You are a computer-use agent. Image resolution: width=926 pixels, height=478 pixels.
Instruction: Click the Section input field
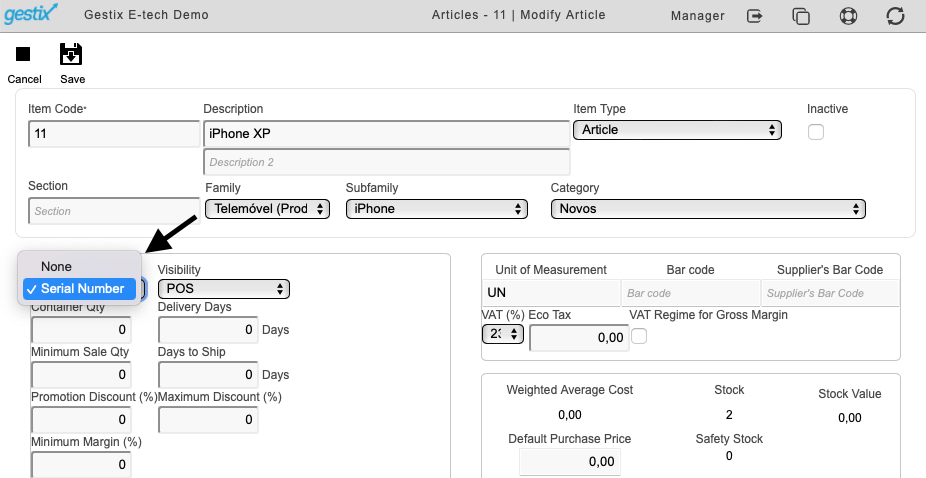(x=114, y=211)
